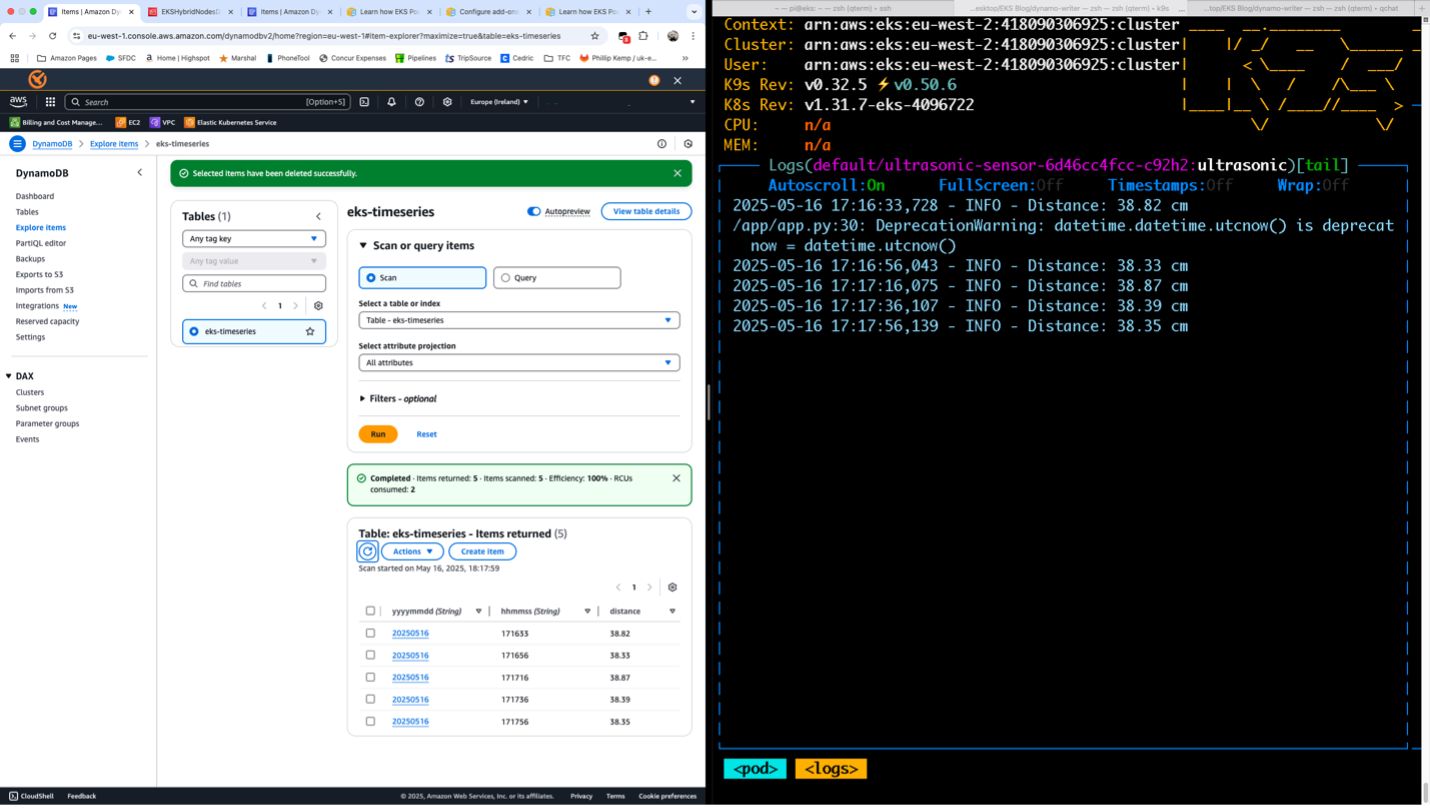Star the eks-timeseries table as favorite
Screen dimensions: 1430x809
click(x=310, y=331)
